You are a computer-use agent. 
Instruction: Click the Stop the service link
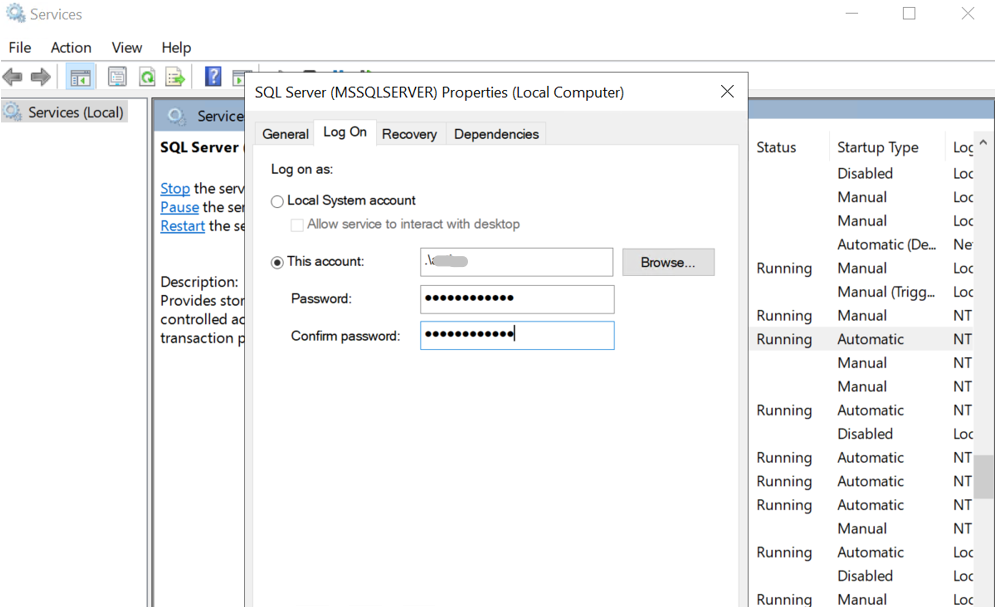click(175, 189)
